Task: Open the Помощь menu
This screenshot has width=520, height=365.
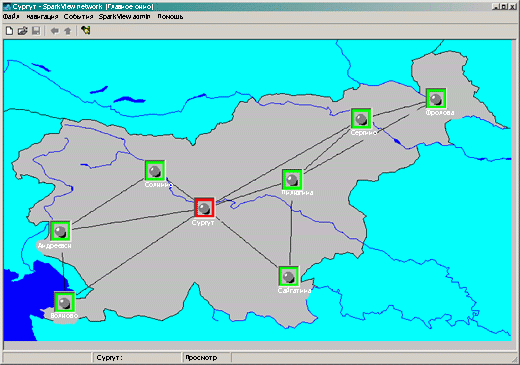Action: point(170,16)
